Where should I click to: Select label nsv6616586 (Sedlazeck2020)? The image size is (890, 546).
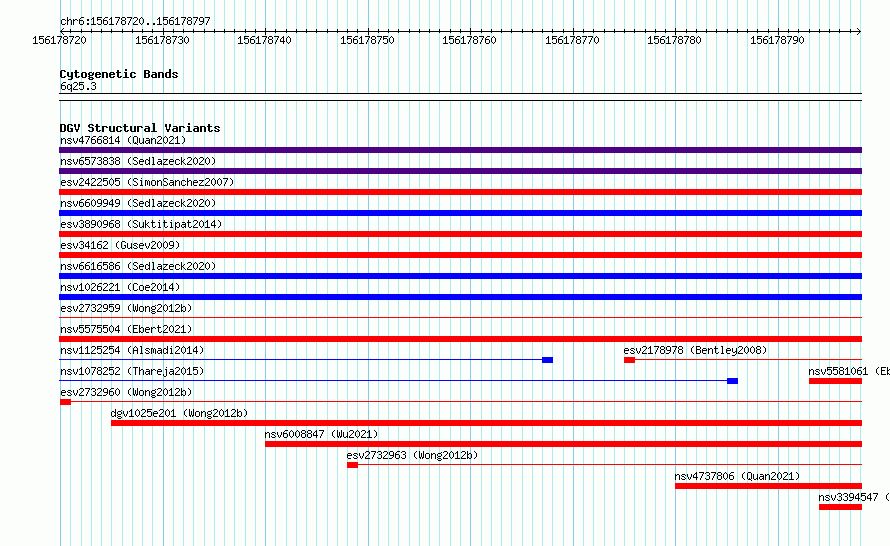138,266
